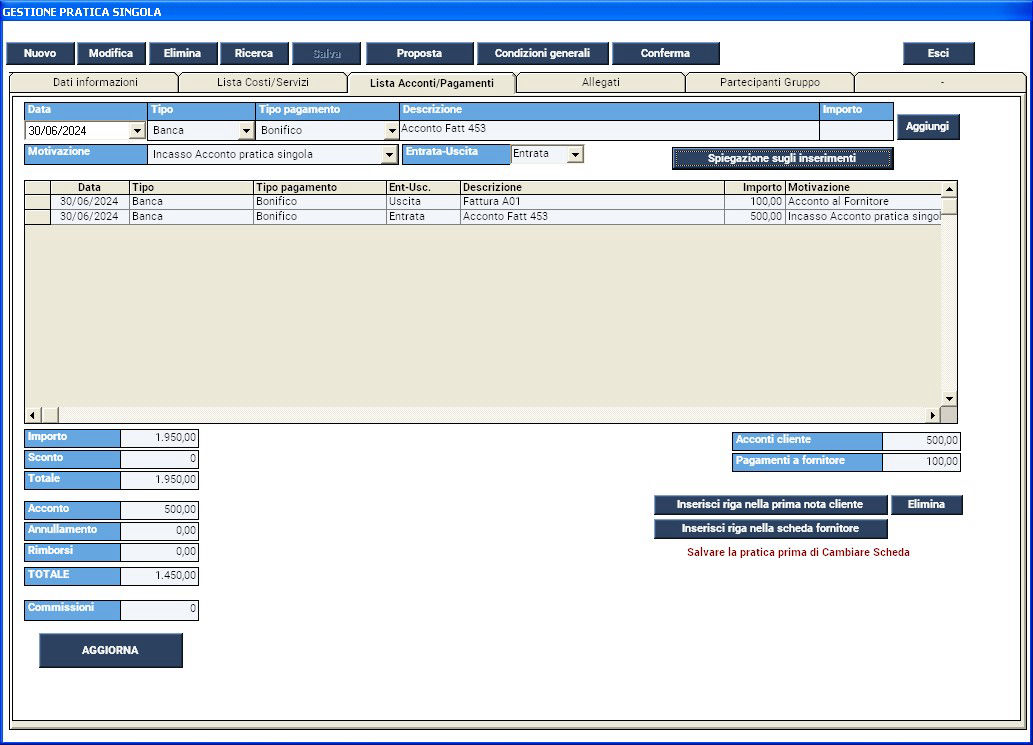1033x745 pixels.
Task: Open Ricerca from the toolbar
Action: coord(253,54)
